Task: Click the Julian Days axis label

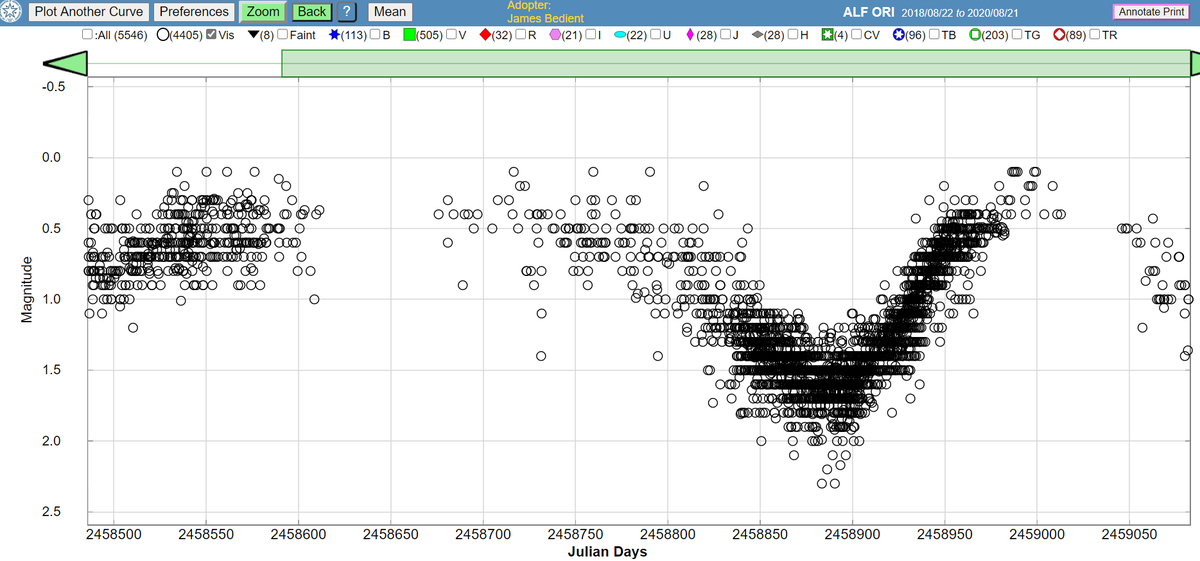Action: (x=608, y=552)
